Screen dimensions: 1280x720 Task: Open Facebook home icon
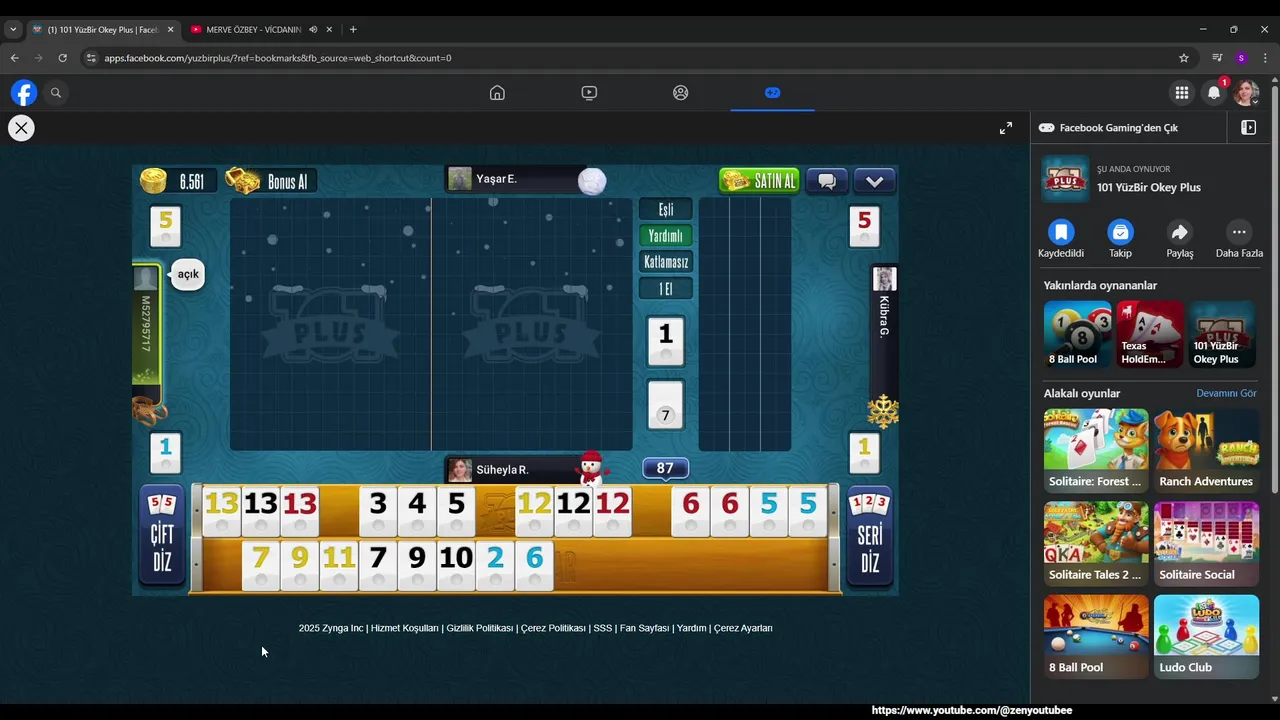(497, 93)
